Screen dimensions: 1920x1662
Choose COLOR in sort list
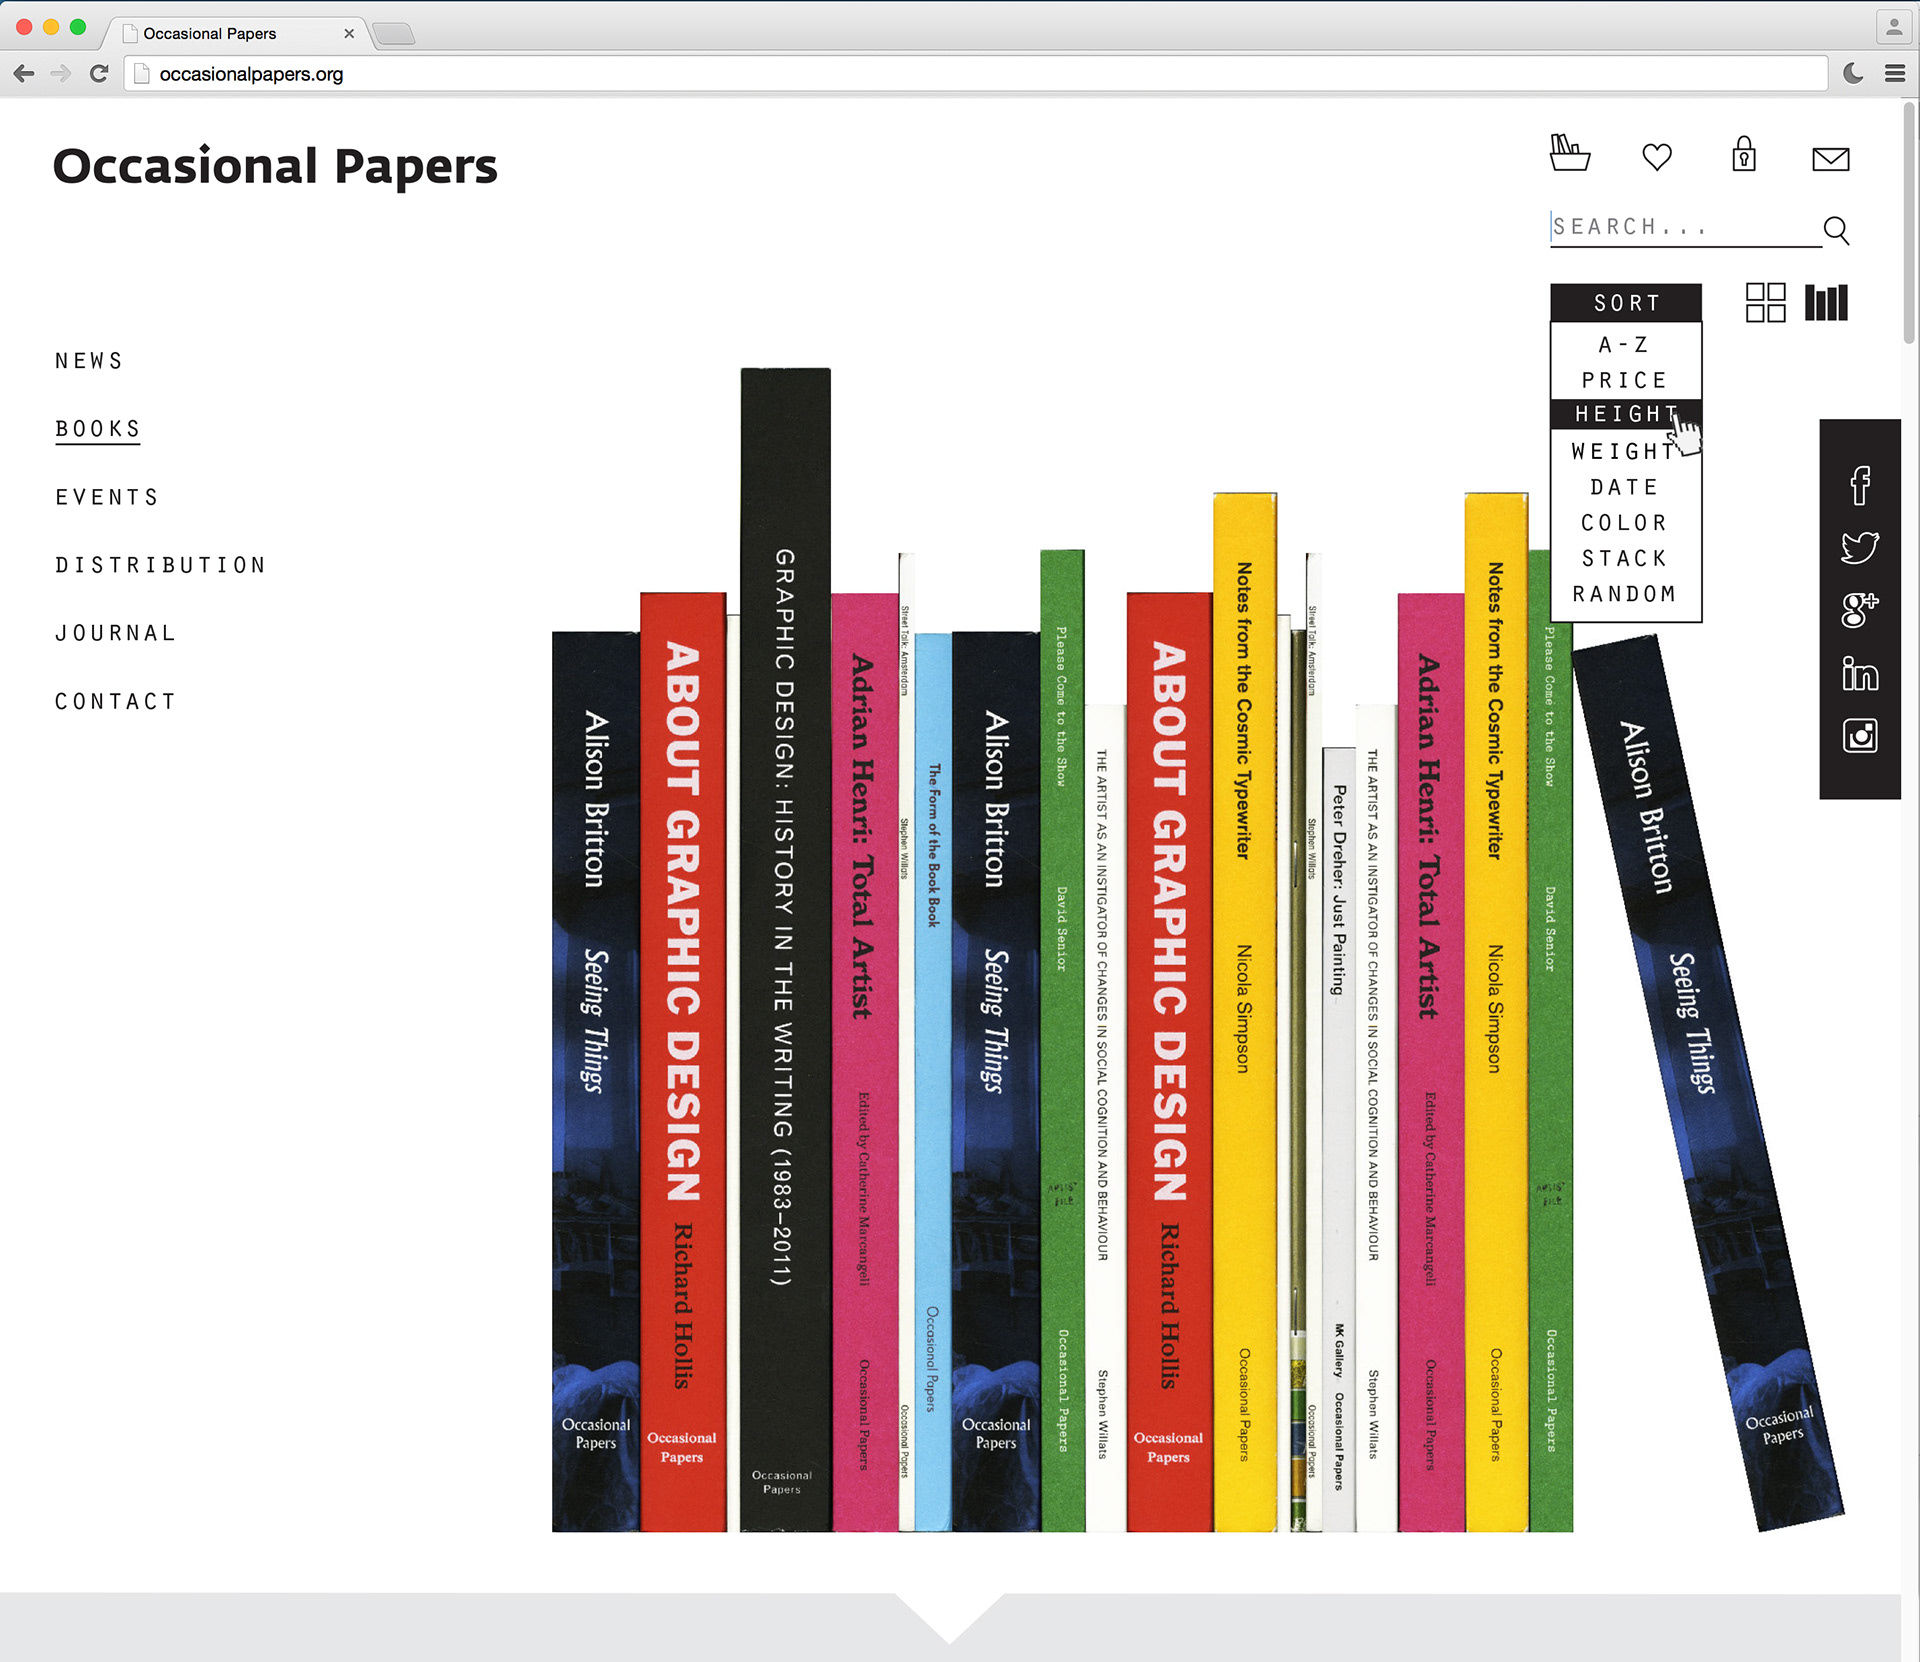pyautogui.click(x=1625, y=523)
